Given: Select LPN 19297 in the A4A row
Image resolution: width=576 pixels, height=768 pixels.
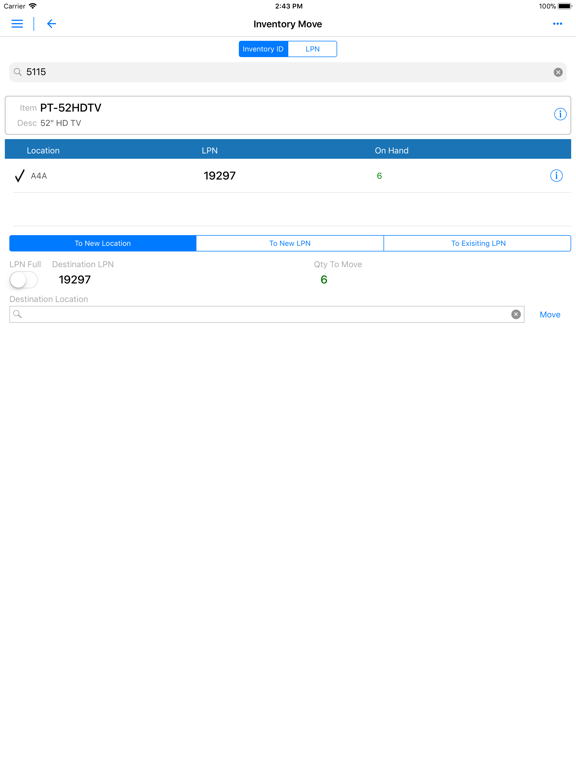Looking at the screenshot, I should click(x=219, y=176).
